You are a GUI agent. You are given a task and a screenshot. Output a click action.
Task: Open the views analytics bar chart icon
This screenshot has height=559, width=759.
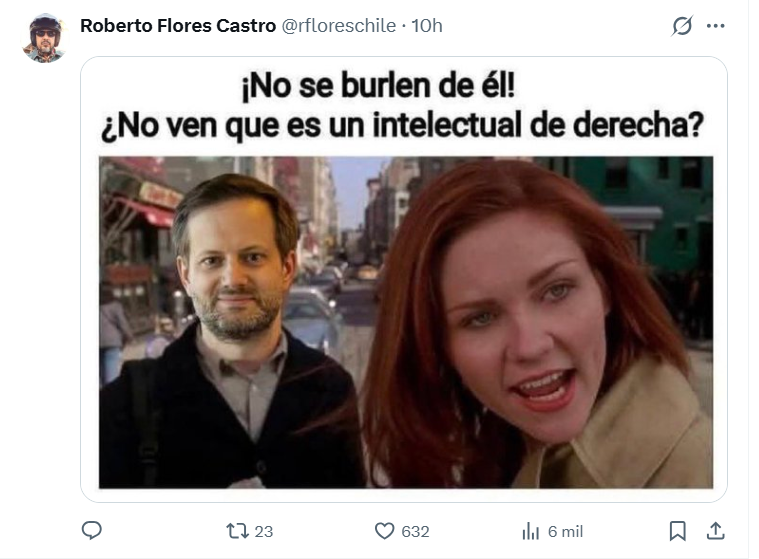[531, 531]
